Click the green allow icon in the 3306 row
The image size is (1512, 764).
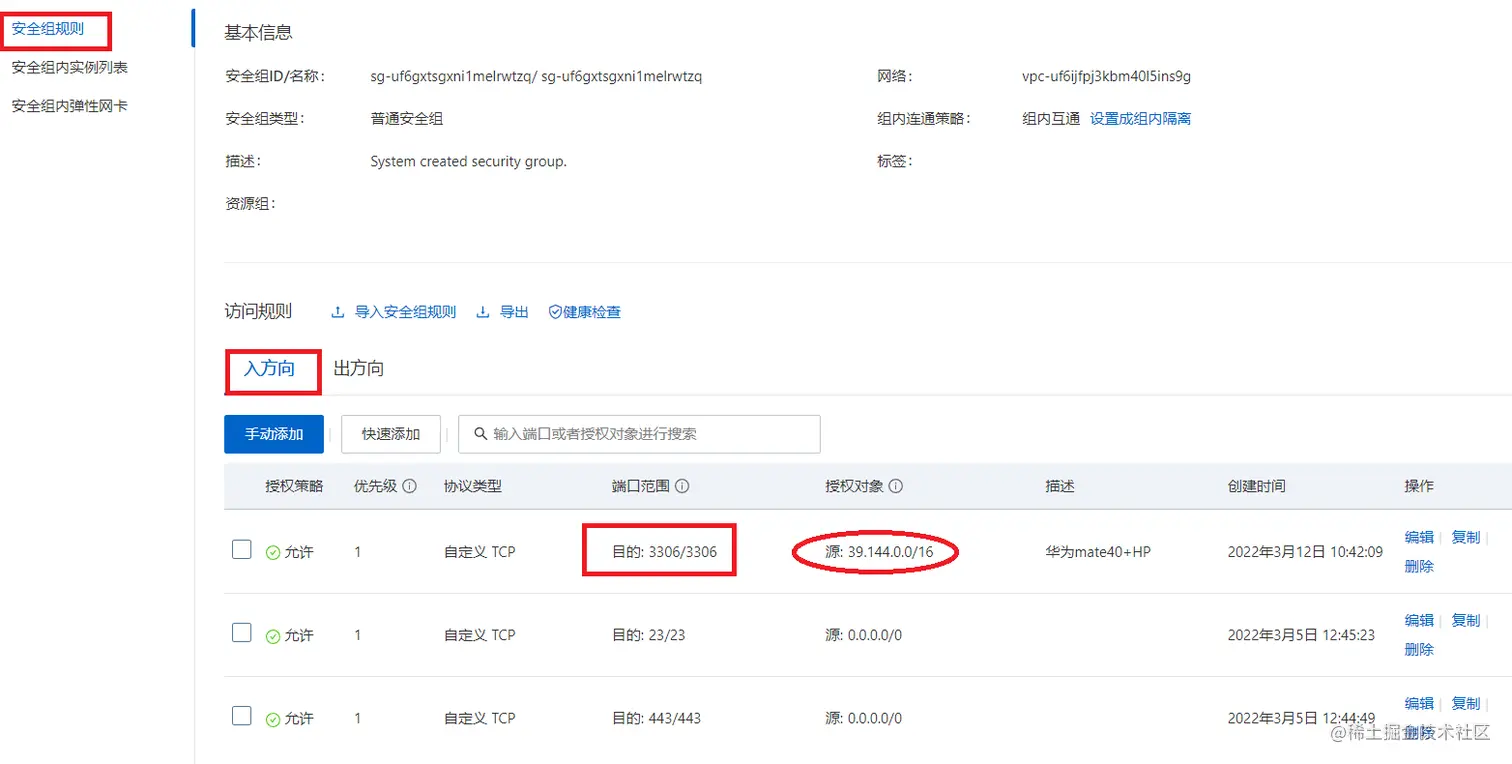pos(273,552)
